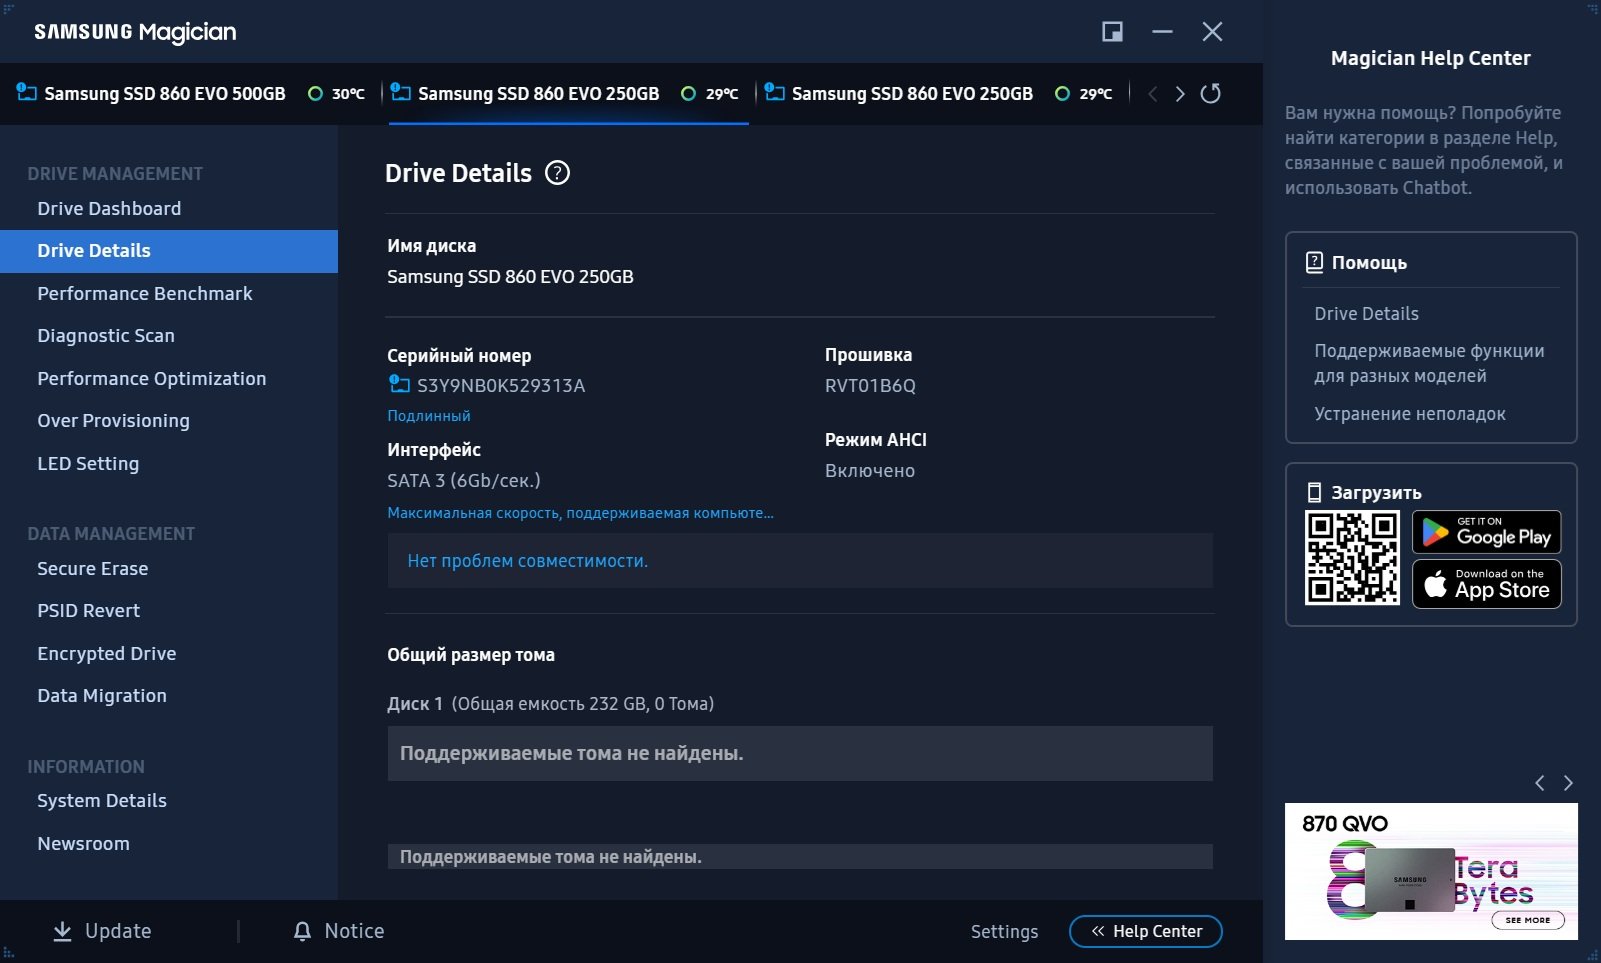Click the Google Play badge
This screenshot has width=1601, height=963.
pyautogui.click(x=1486, y=532)
